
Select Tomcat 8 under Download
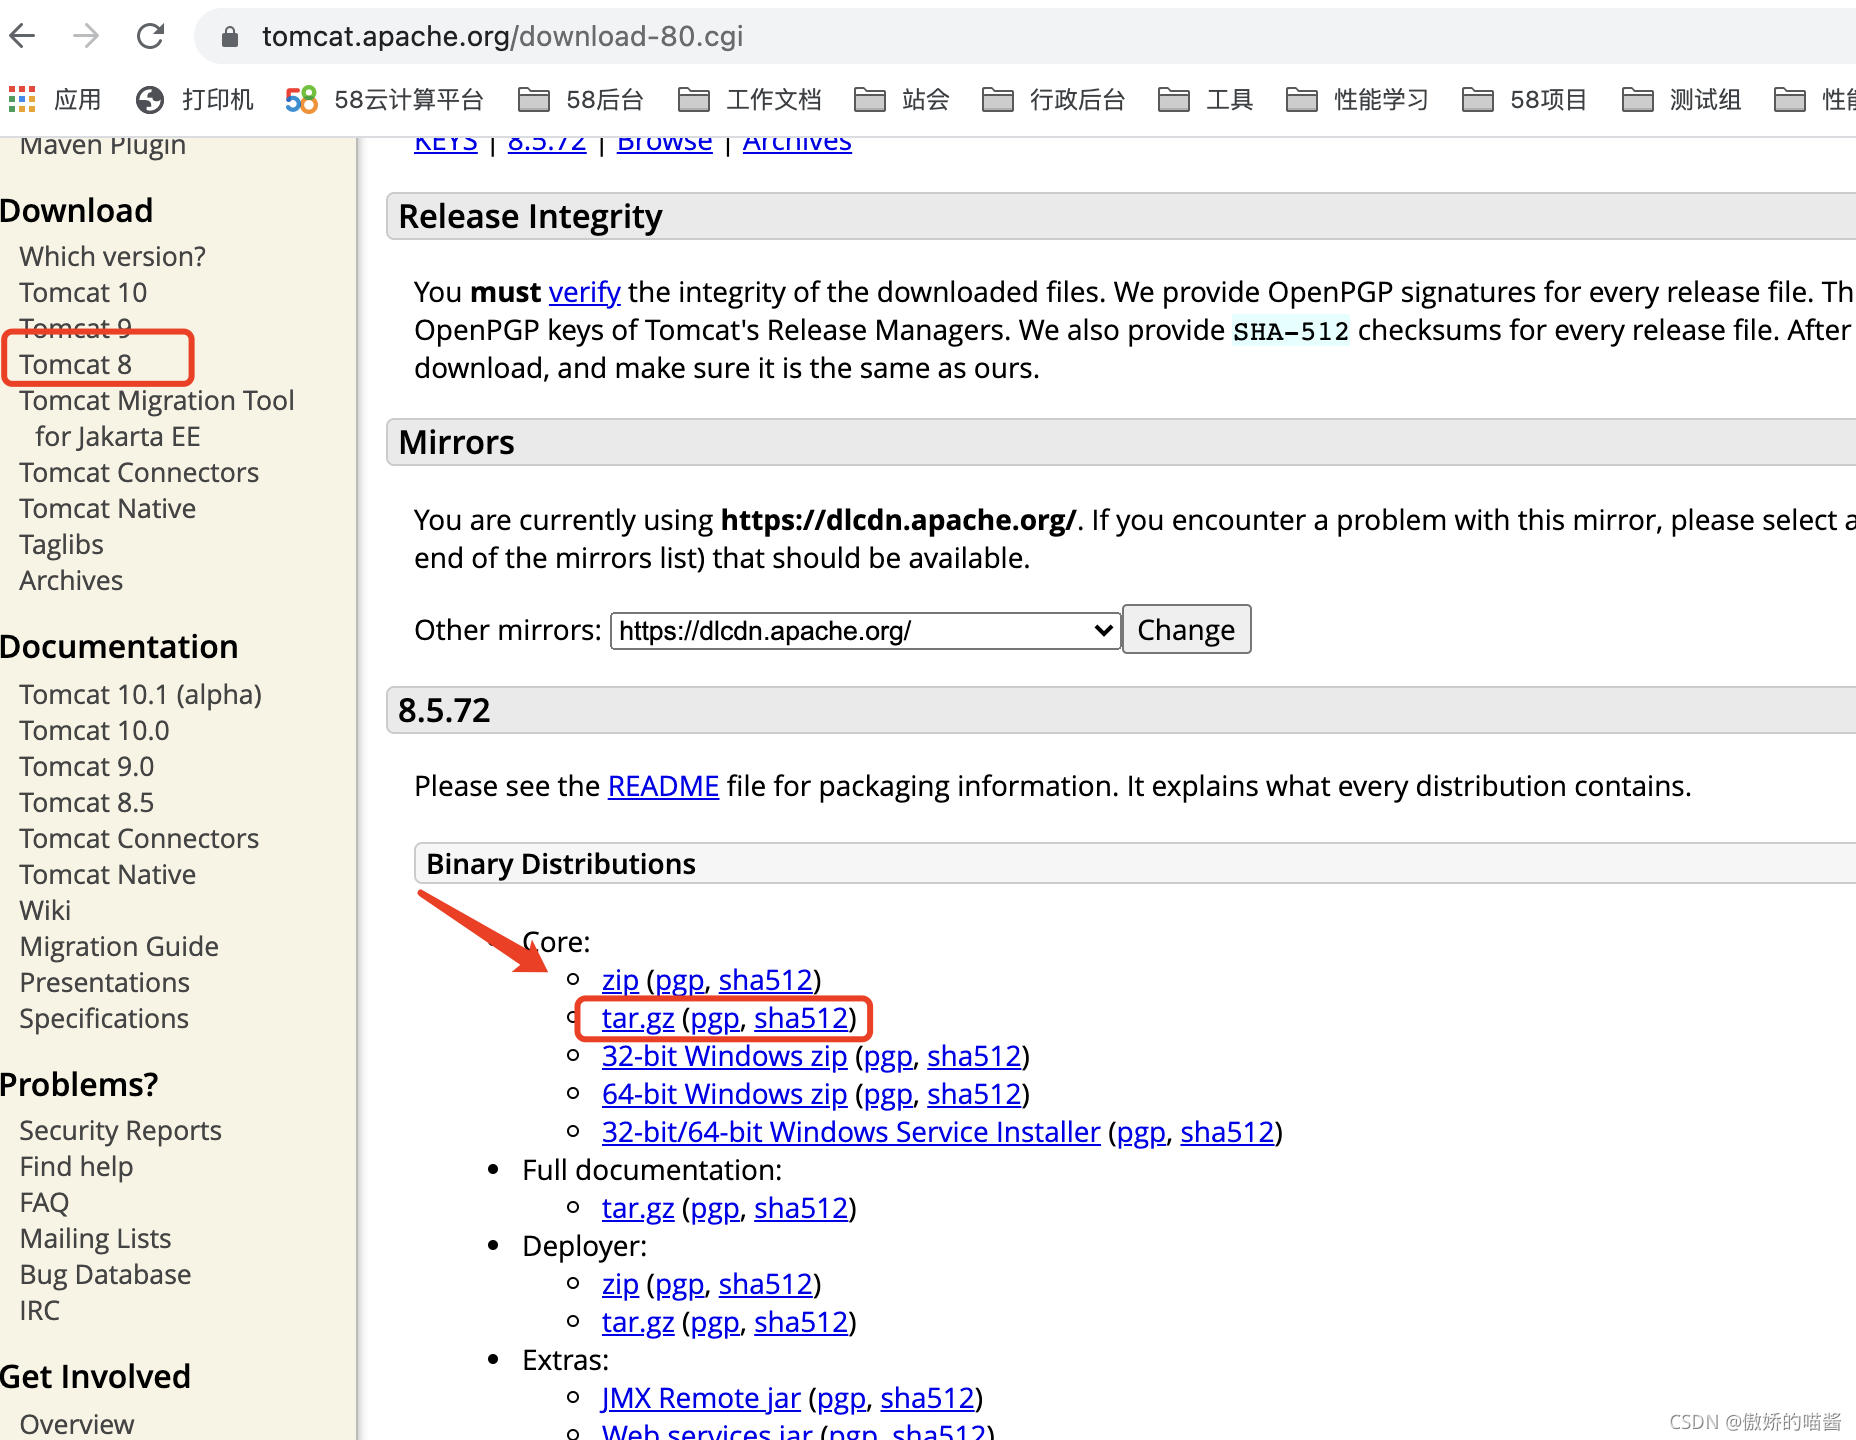[75, 365]
